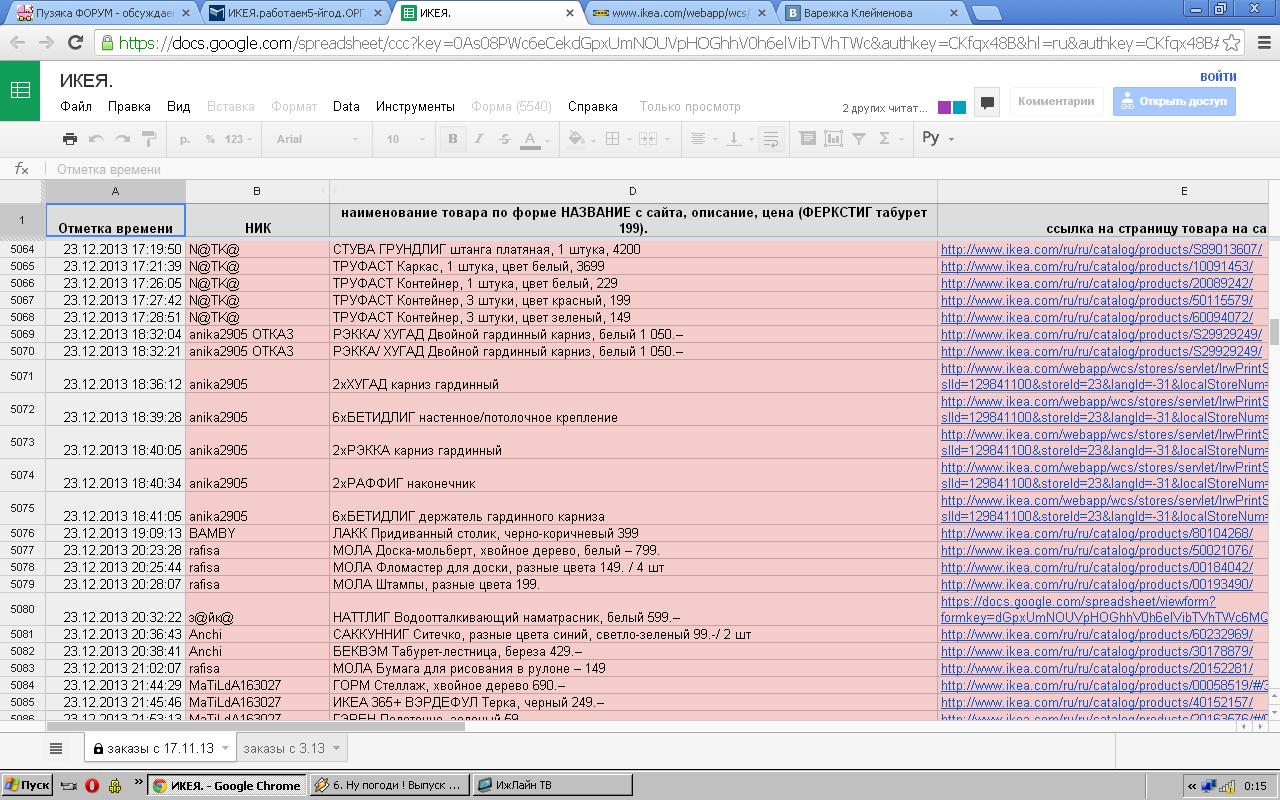
Task: Open the Arial font dropdown
Action: [315, 139]
